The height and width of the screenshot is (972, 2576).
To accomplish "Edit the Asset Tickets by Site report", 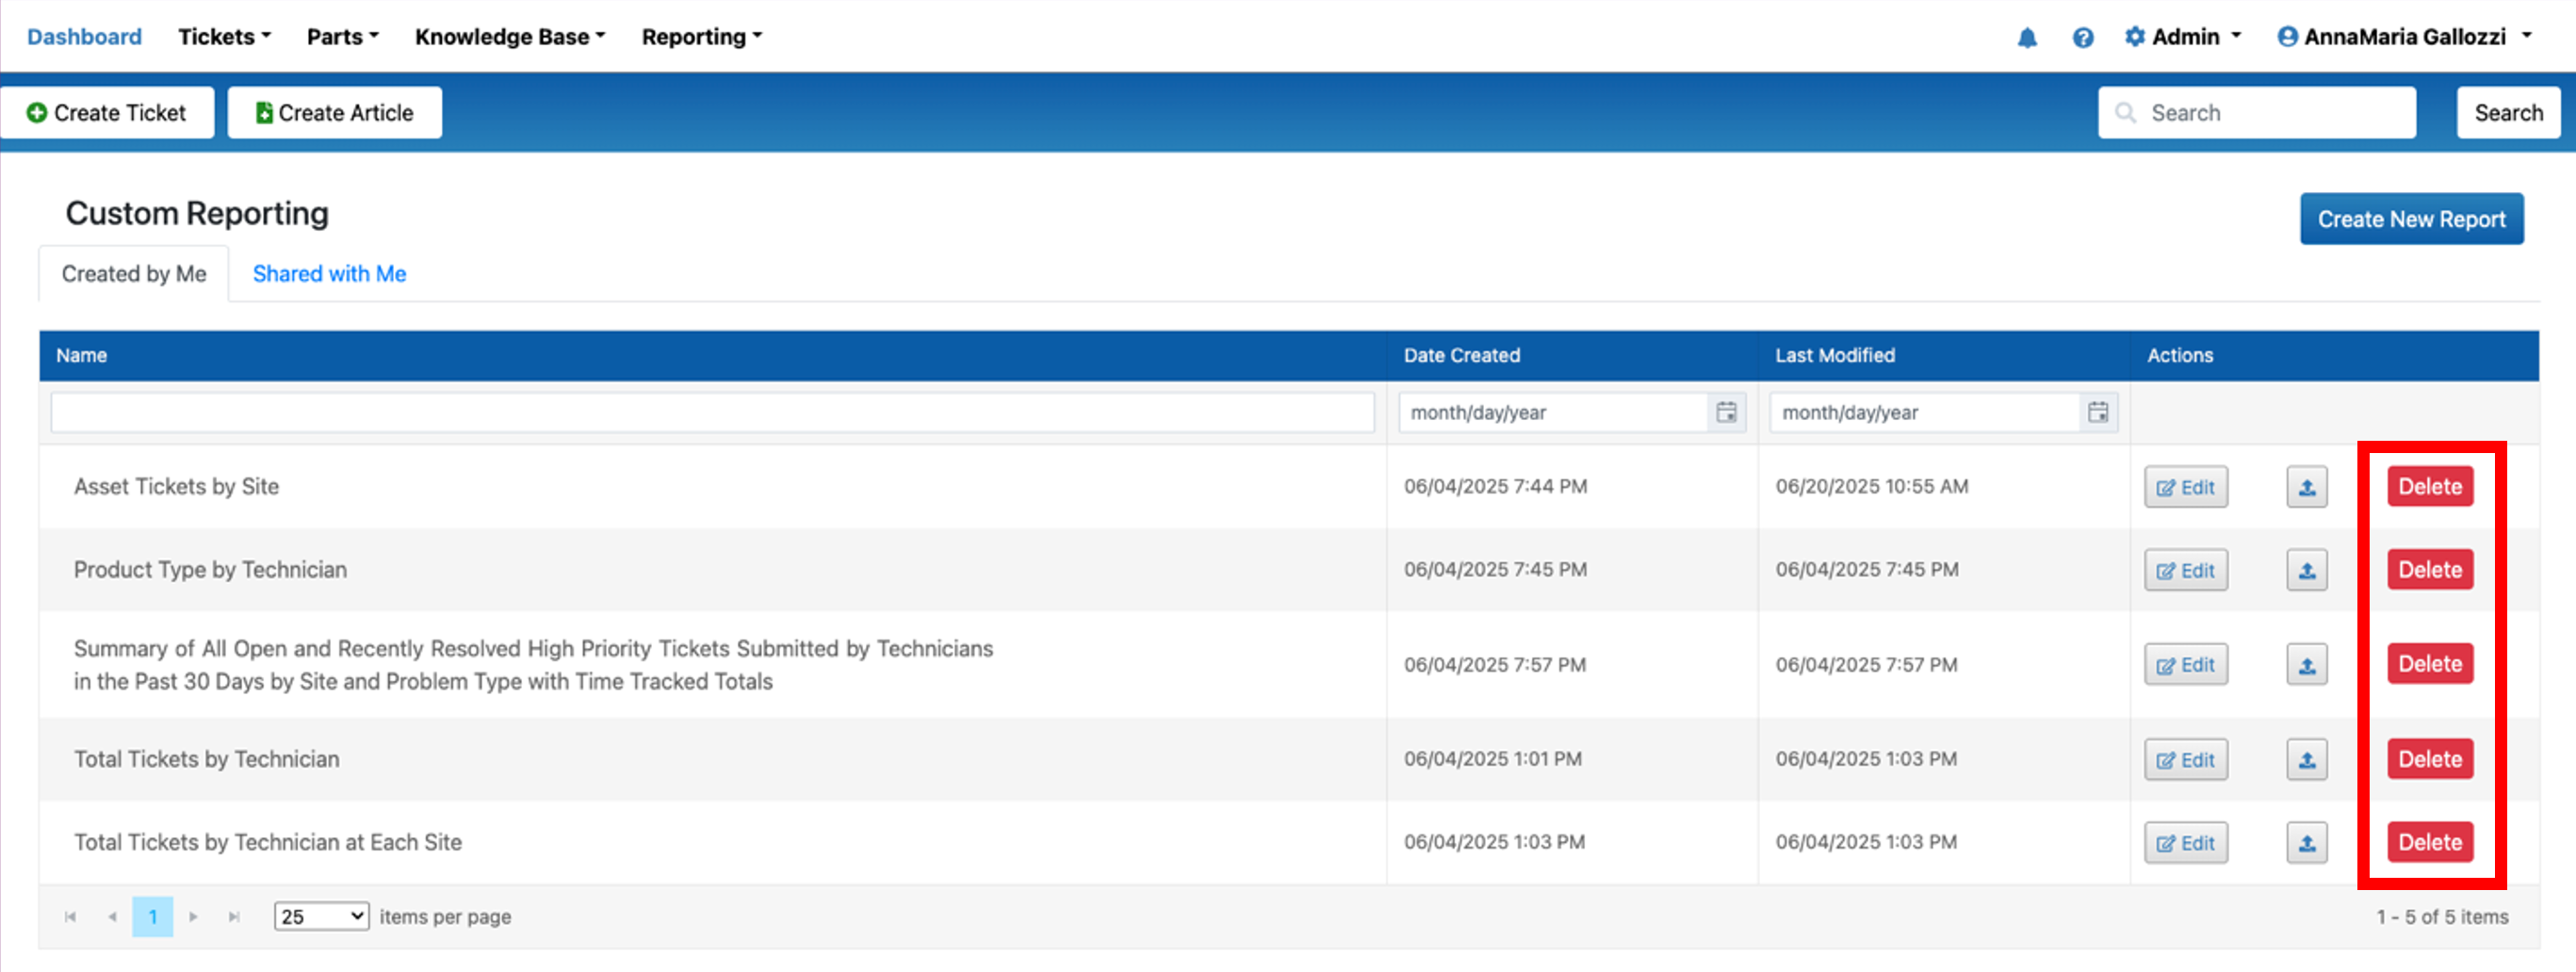I will tap(2186, 487).
